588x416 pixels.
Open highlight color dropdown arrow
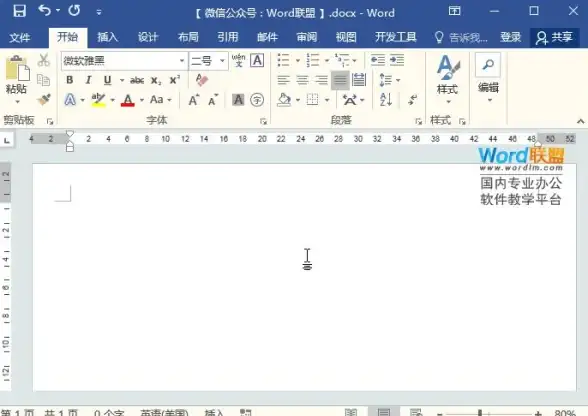click(x=112, y=100)
